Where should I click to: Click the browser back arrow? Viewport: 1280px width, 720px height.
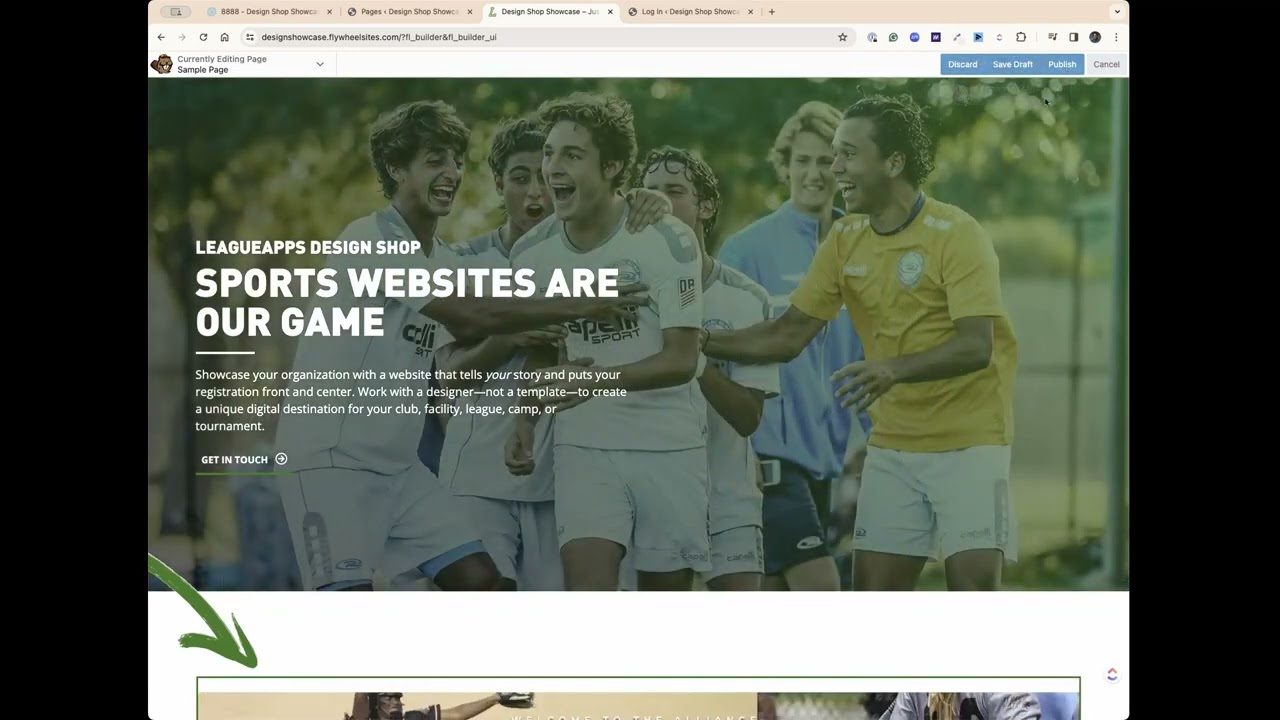161,37
